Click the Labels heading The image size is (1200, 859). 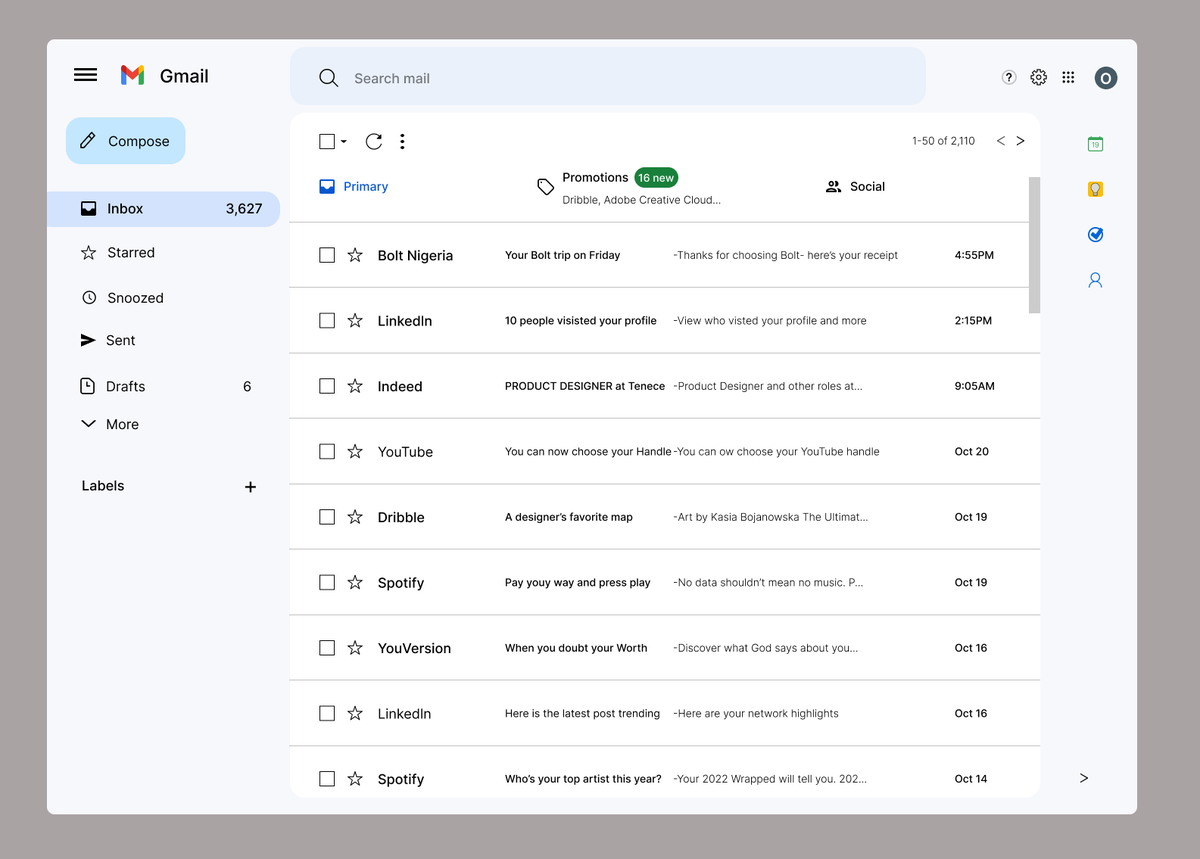[x=103, y=486]
